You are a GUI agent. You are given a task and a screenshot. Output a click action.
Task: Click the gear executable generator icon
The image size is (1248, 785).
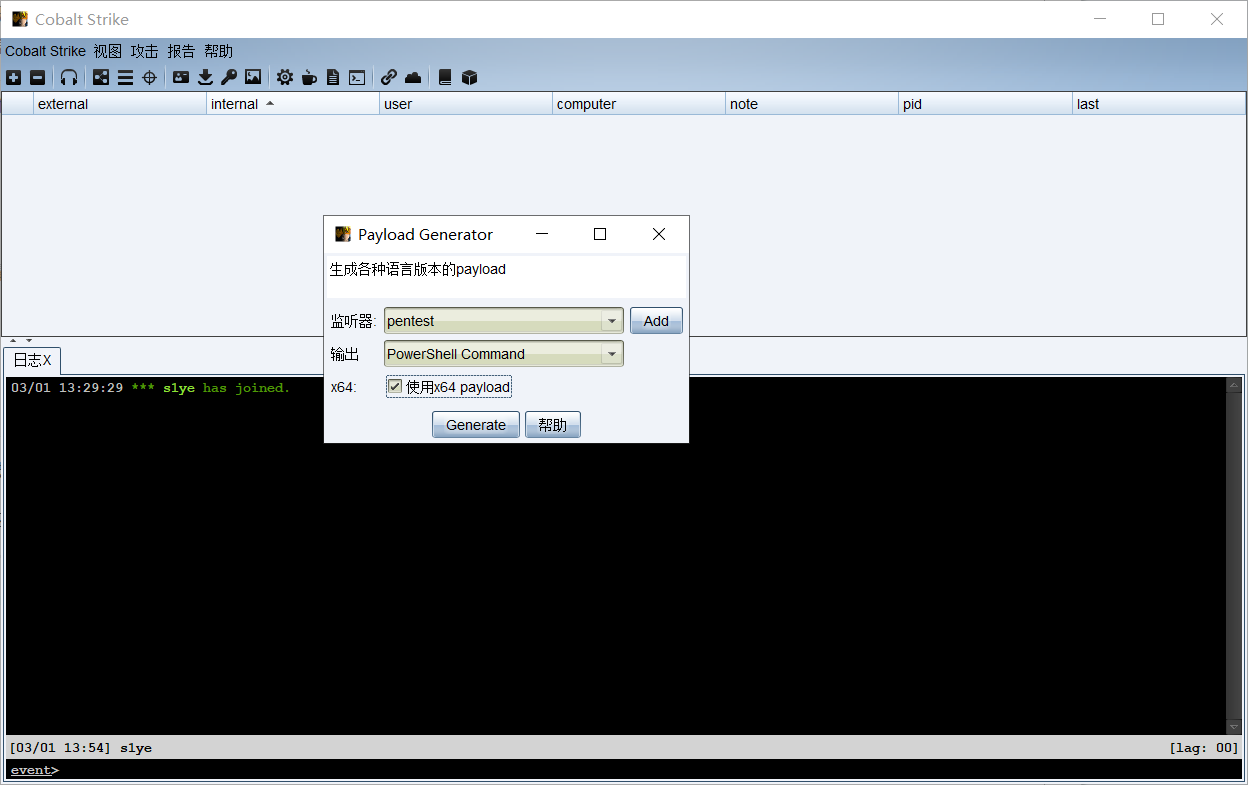pyautogui.click(x=285, y=77)
